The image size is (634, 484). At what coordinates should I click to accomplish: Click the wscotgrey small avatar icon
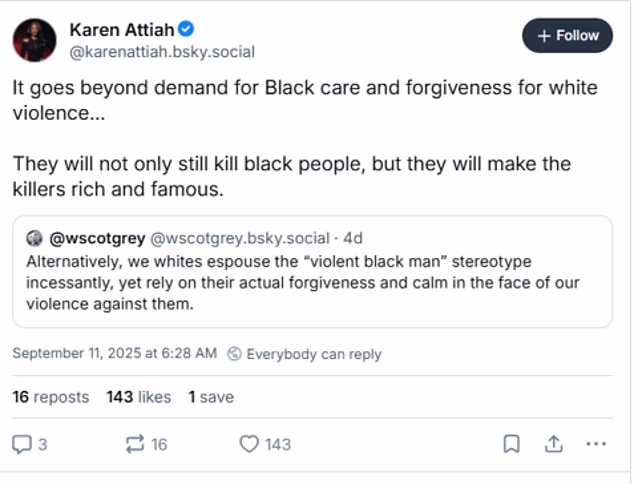pos(34,238)
